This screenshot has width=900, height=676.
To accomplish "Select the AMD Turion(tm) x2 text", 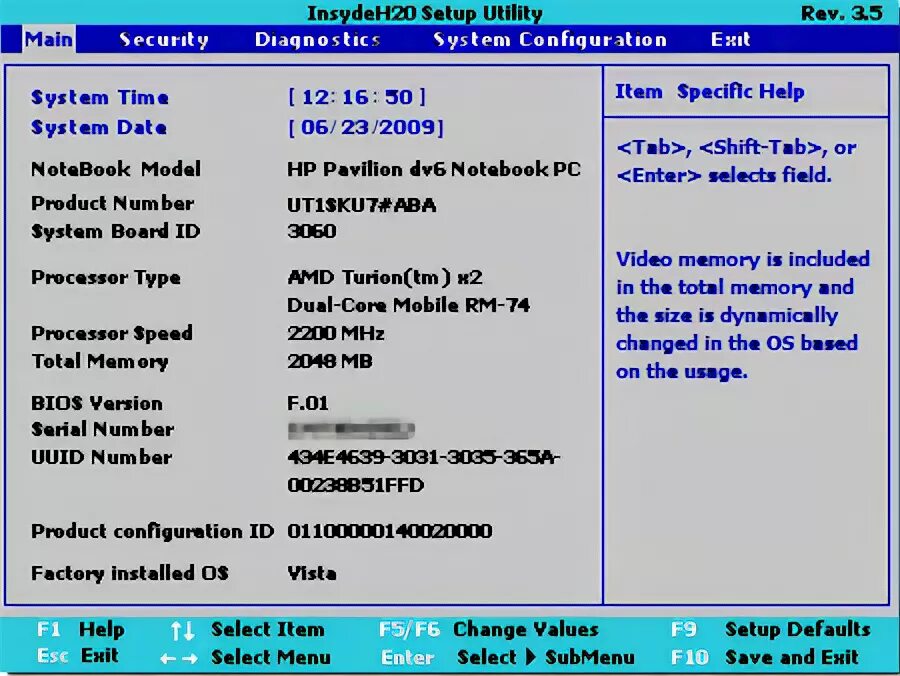I will tap(385, 277).
